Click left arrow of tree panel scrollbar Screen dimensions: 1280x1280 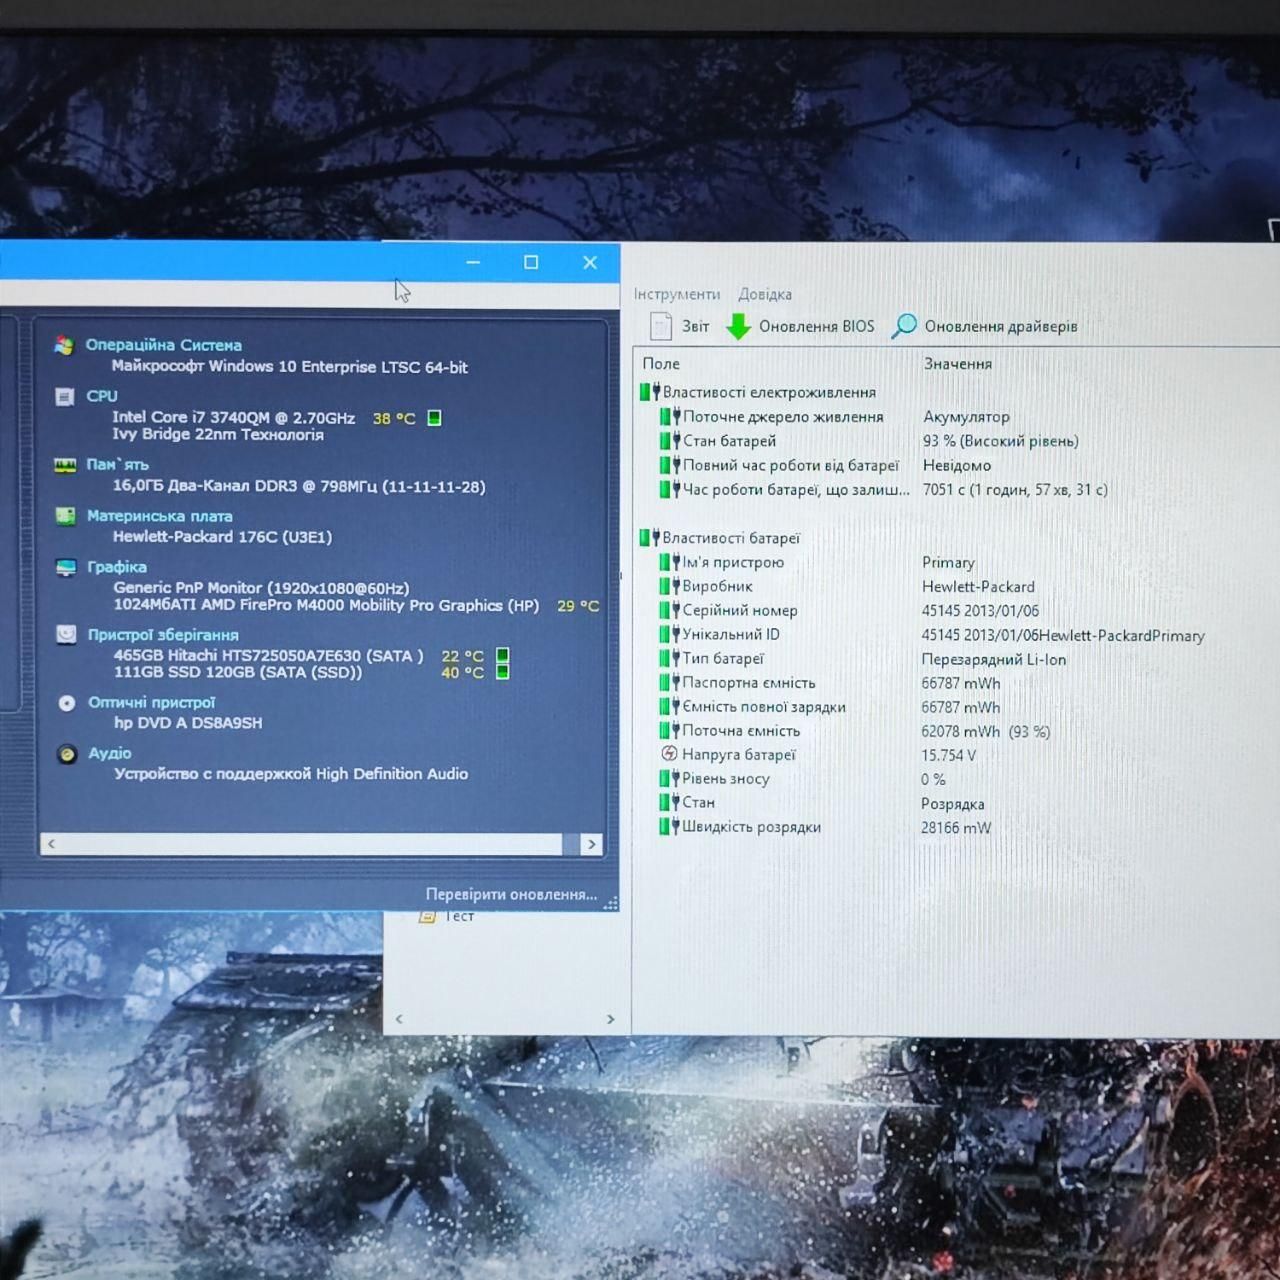tap(399, 1019)
